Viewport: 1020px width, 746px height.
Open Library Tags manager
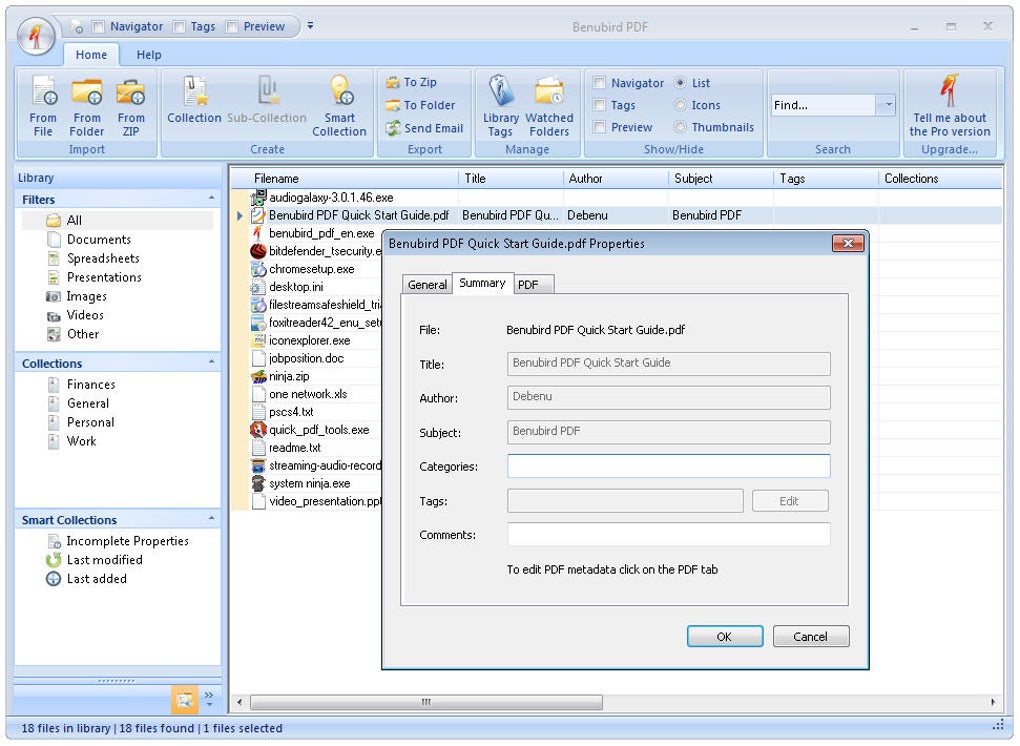[x=501, y=107]
